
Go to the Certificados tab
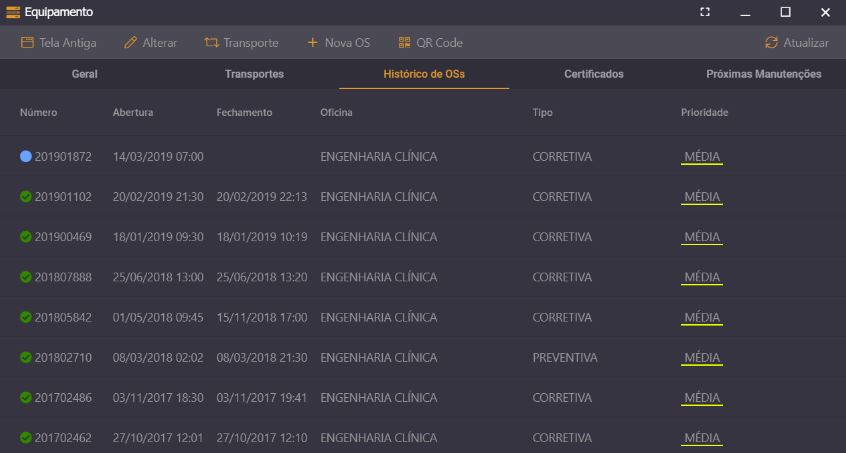[x=593, y=74]
